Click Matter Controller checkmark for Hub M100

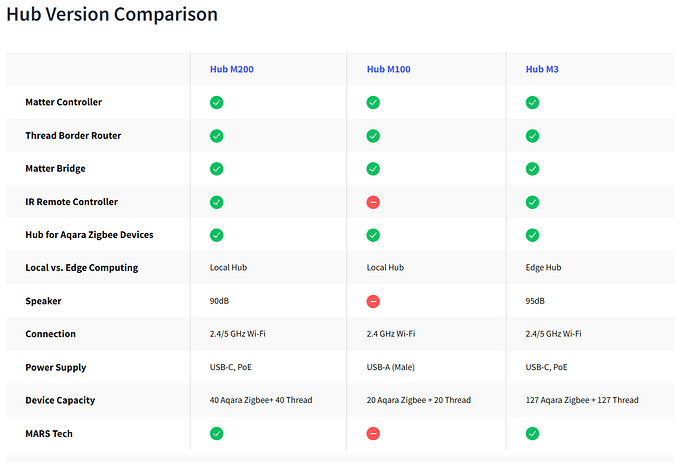[x=373, y=102]
